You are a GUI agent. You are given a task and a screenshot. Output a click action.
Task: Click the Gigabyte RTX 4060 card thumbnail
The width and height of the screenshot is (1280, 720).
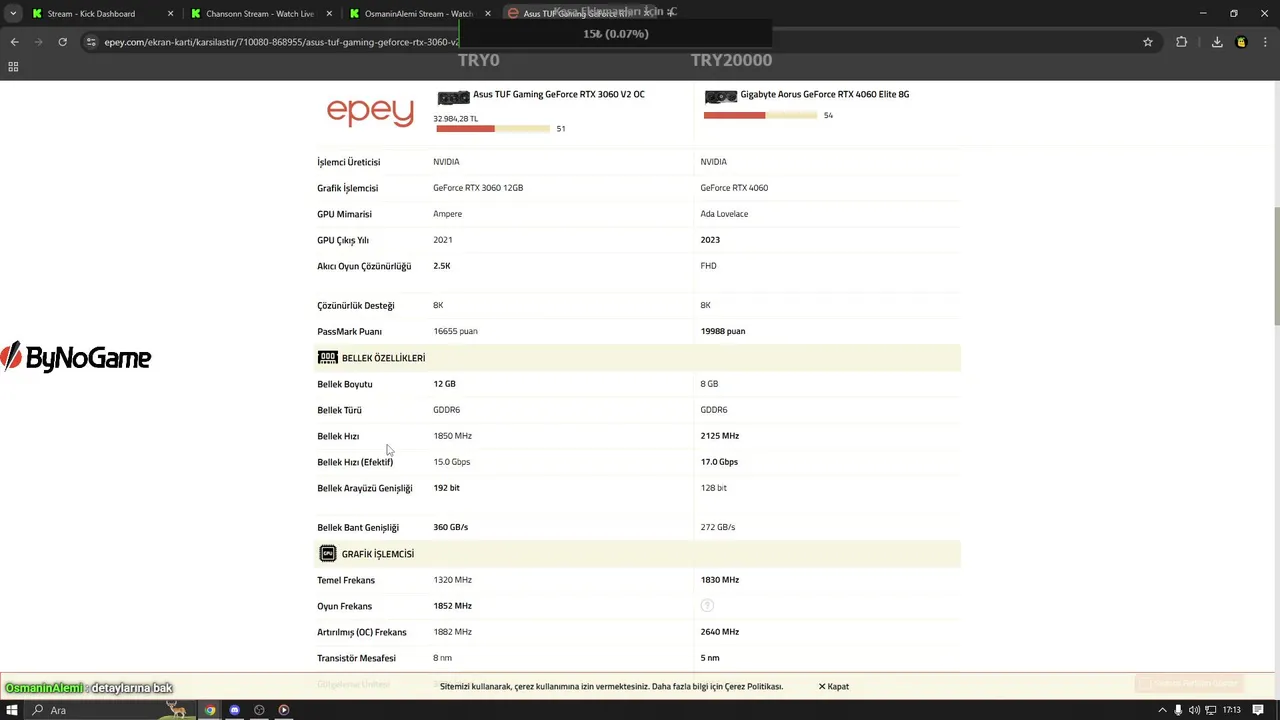721,97
